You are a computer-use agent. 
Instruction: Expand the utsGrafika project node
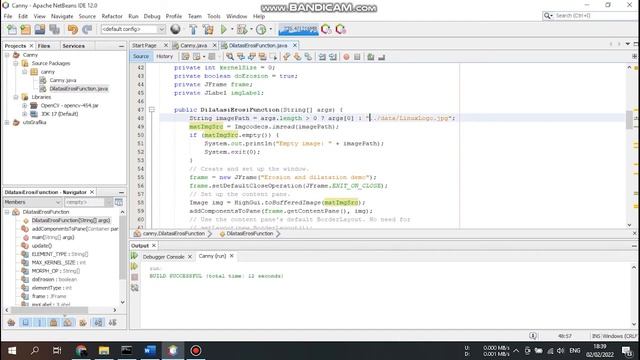coord(7,122)
